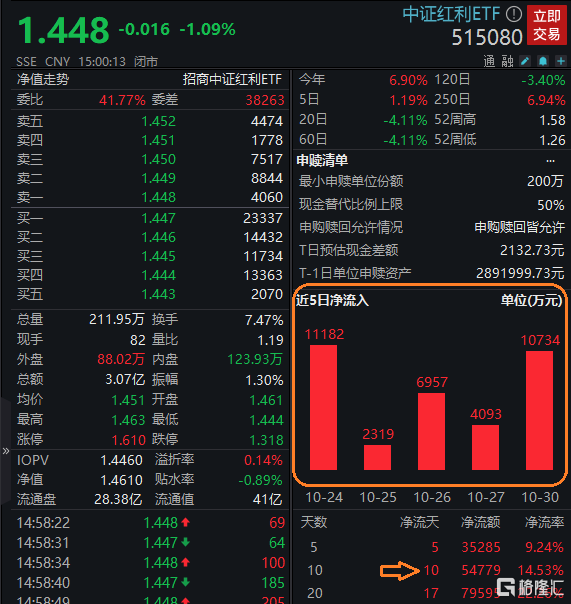Open info circle next to 中证红利ETF
Viewport: 571px width, 604px height.
tap(513, 15)
